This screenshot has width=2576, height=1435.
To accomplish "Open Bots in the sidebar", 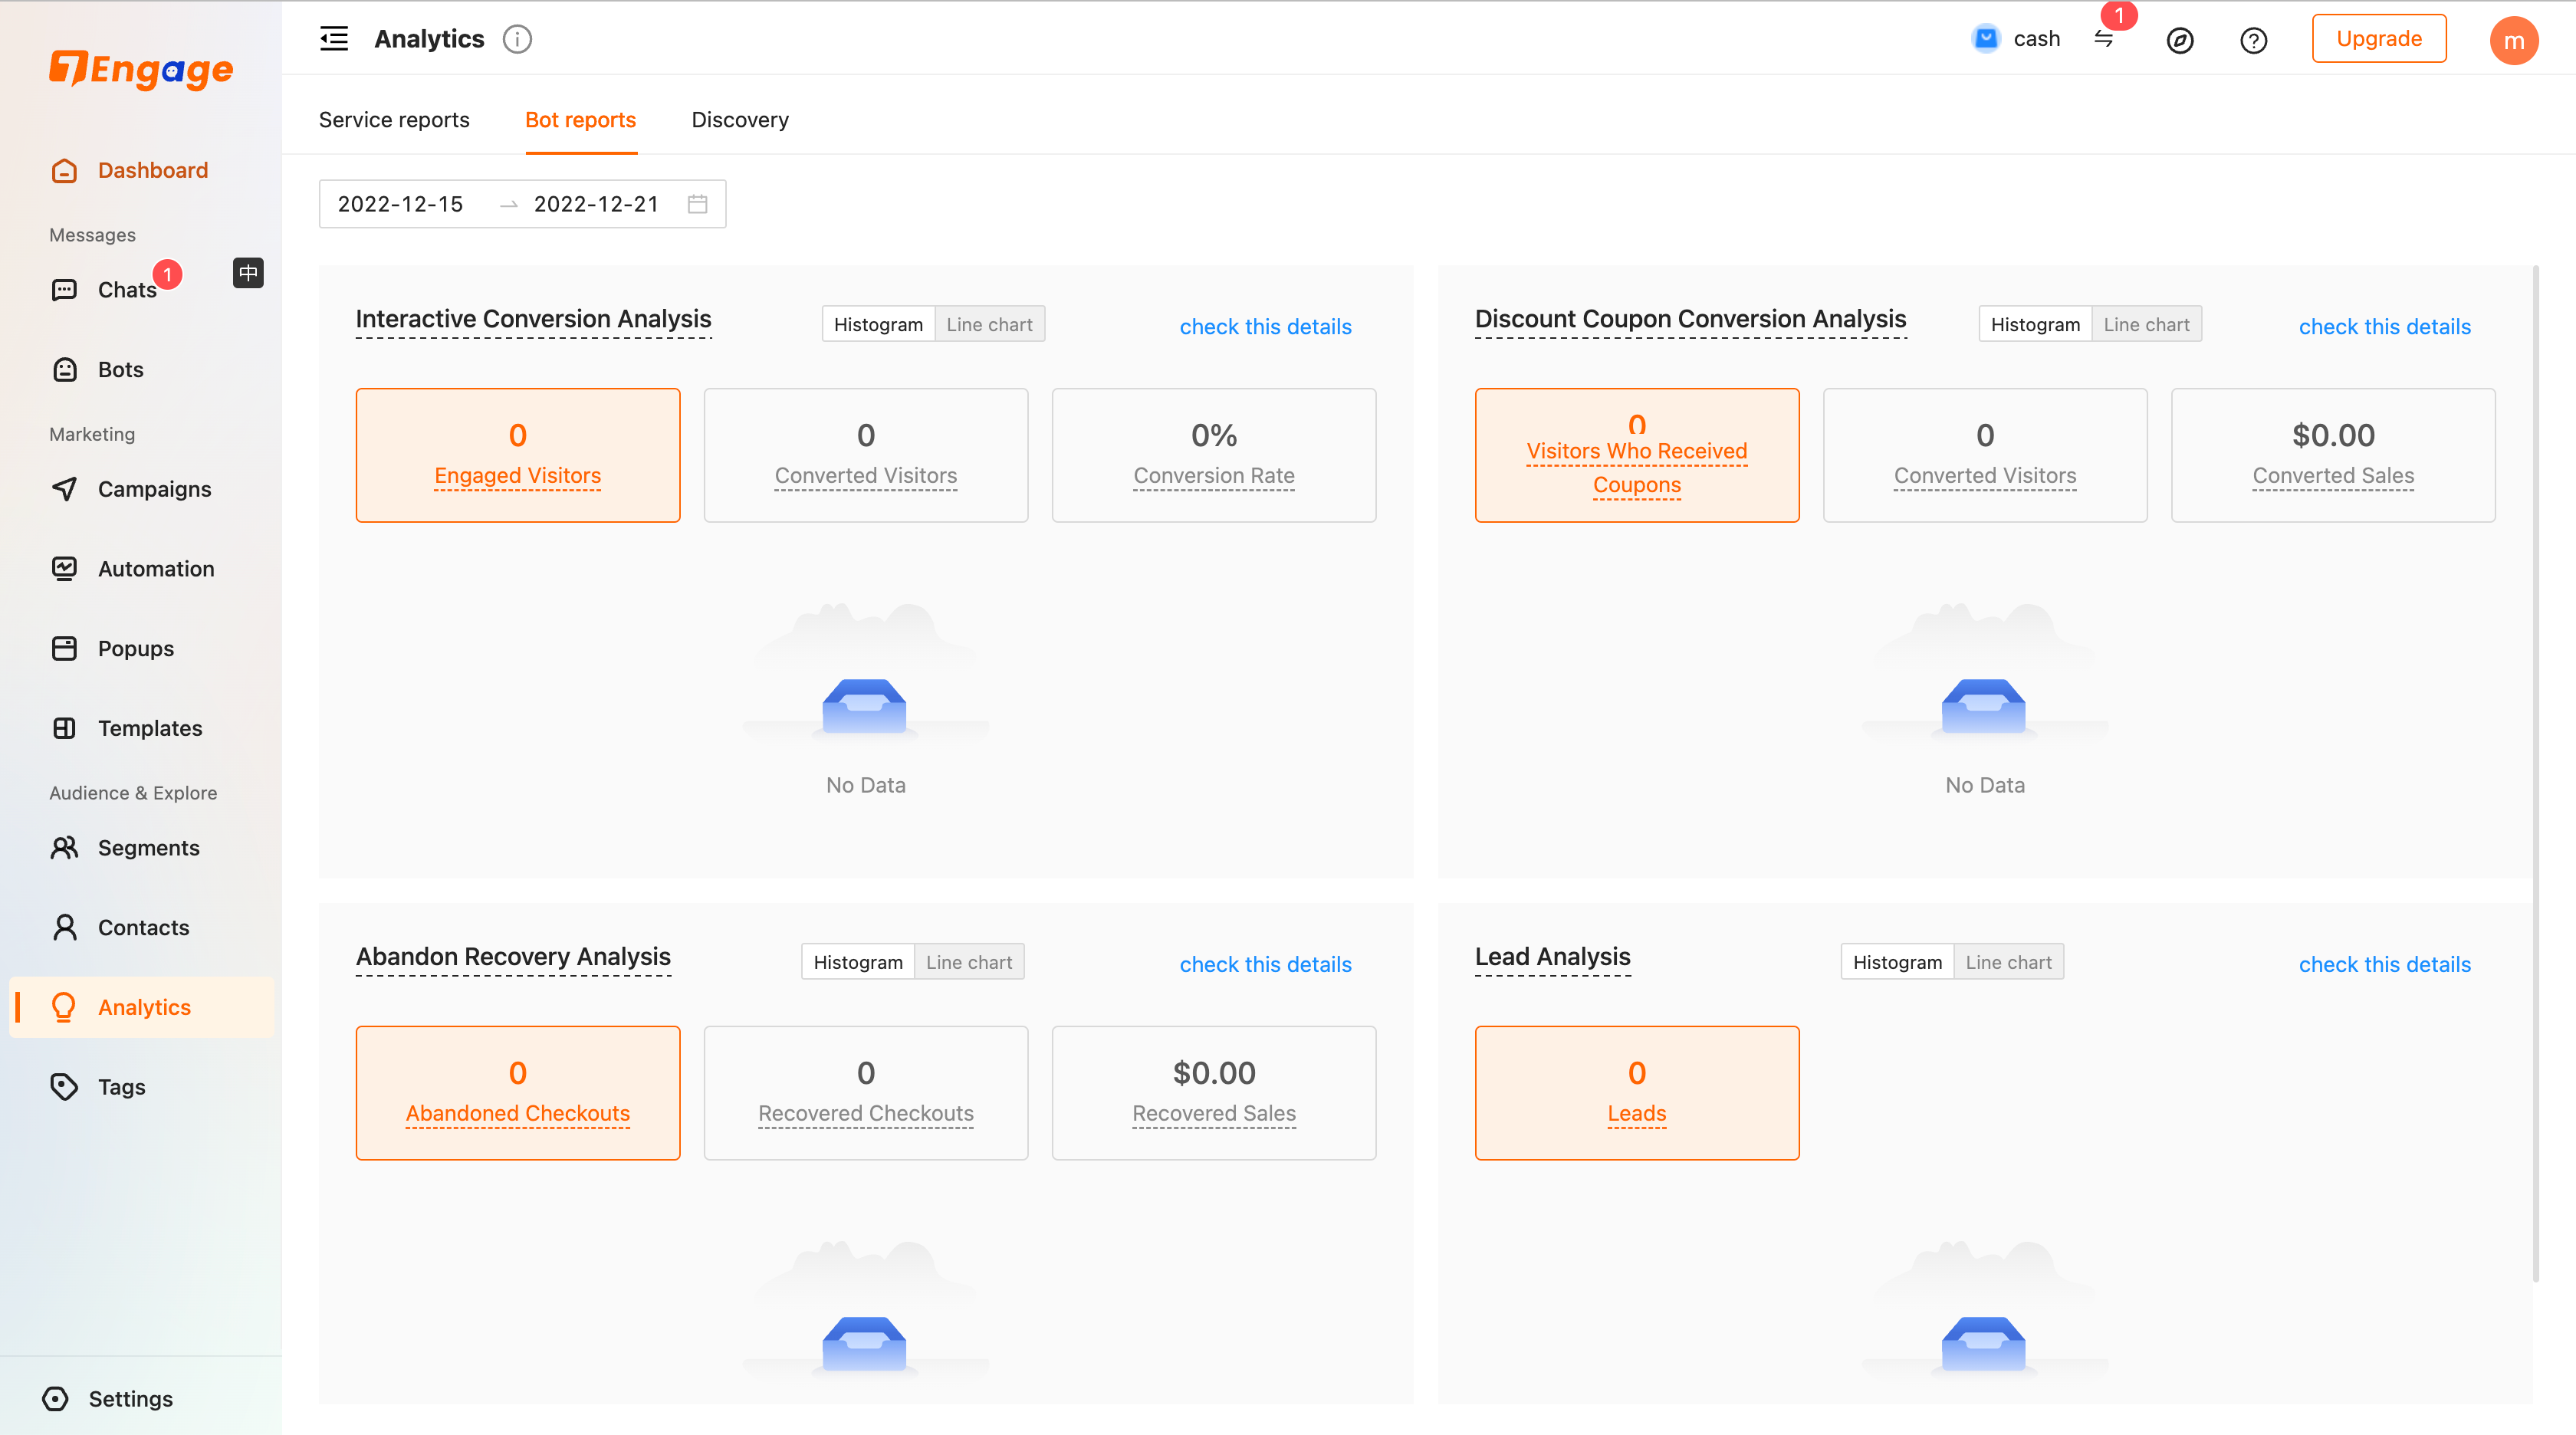I will coord(141,369).
